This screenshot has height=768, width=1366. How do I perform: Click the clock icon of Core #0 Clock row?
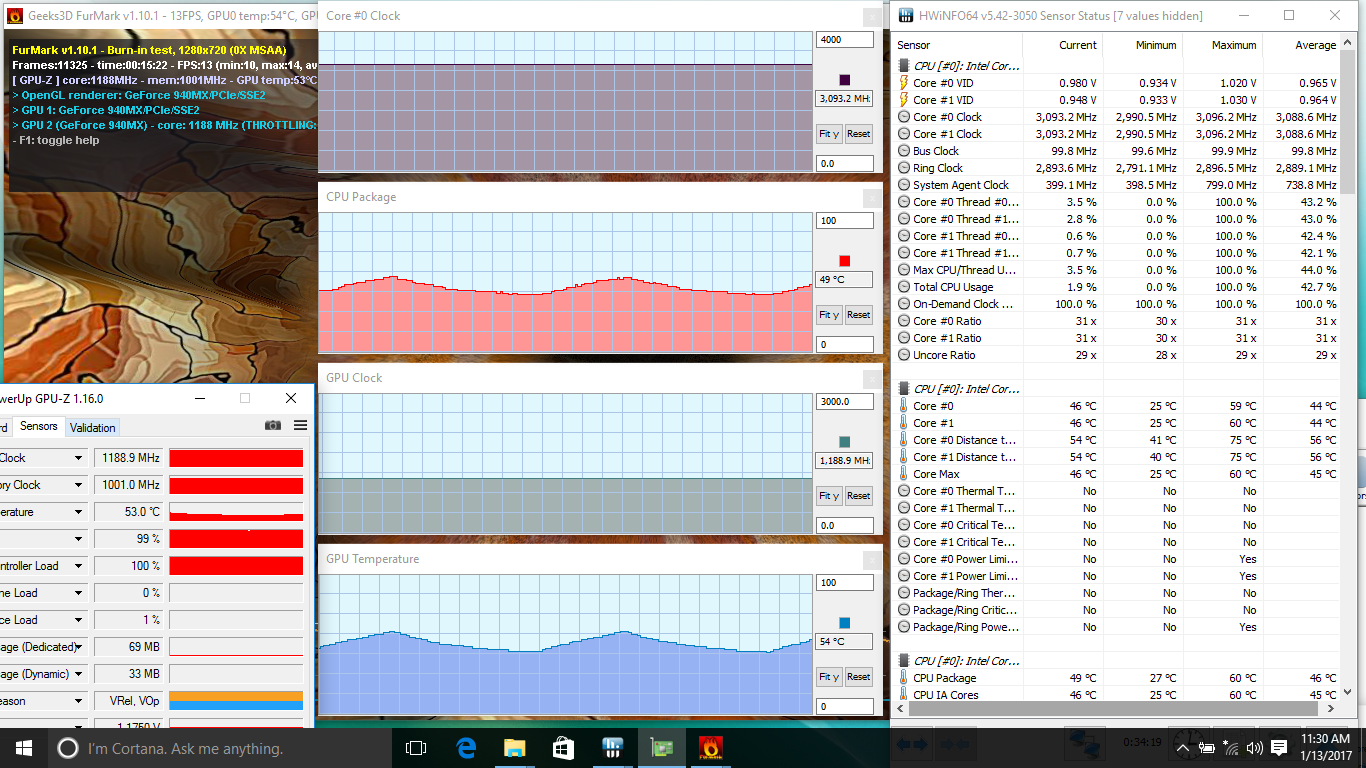click(904, 117)
